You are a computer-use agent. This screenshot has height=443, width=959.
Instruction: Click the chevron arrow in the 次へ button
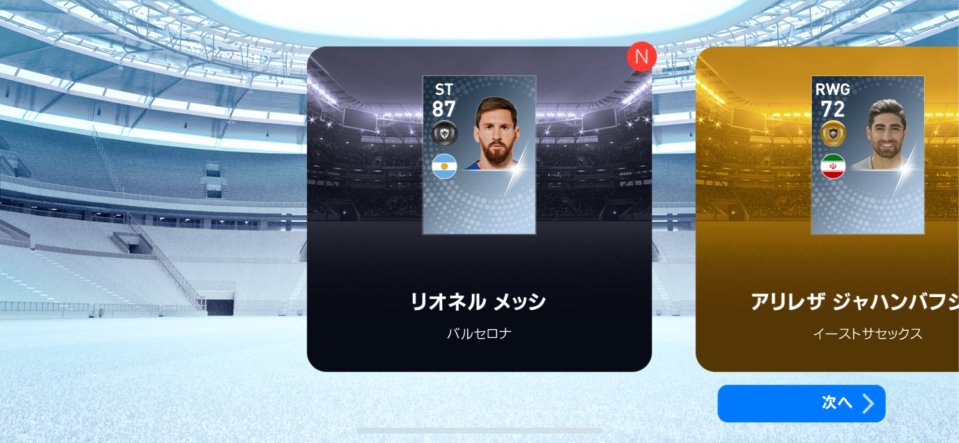868,403
